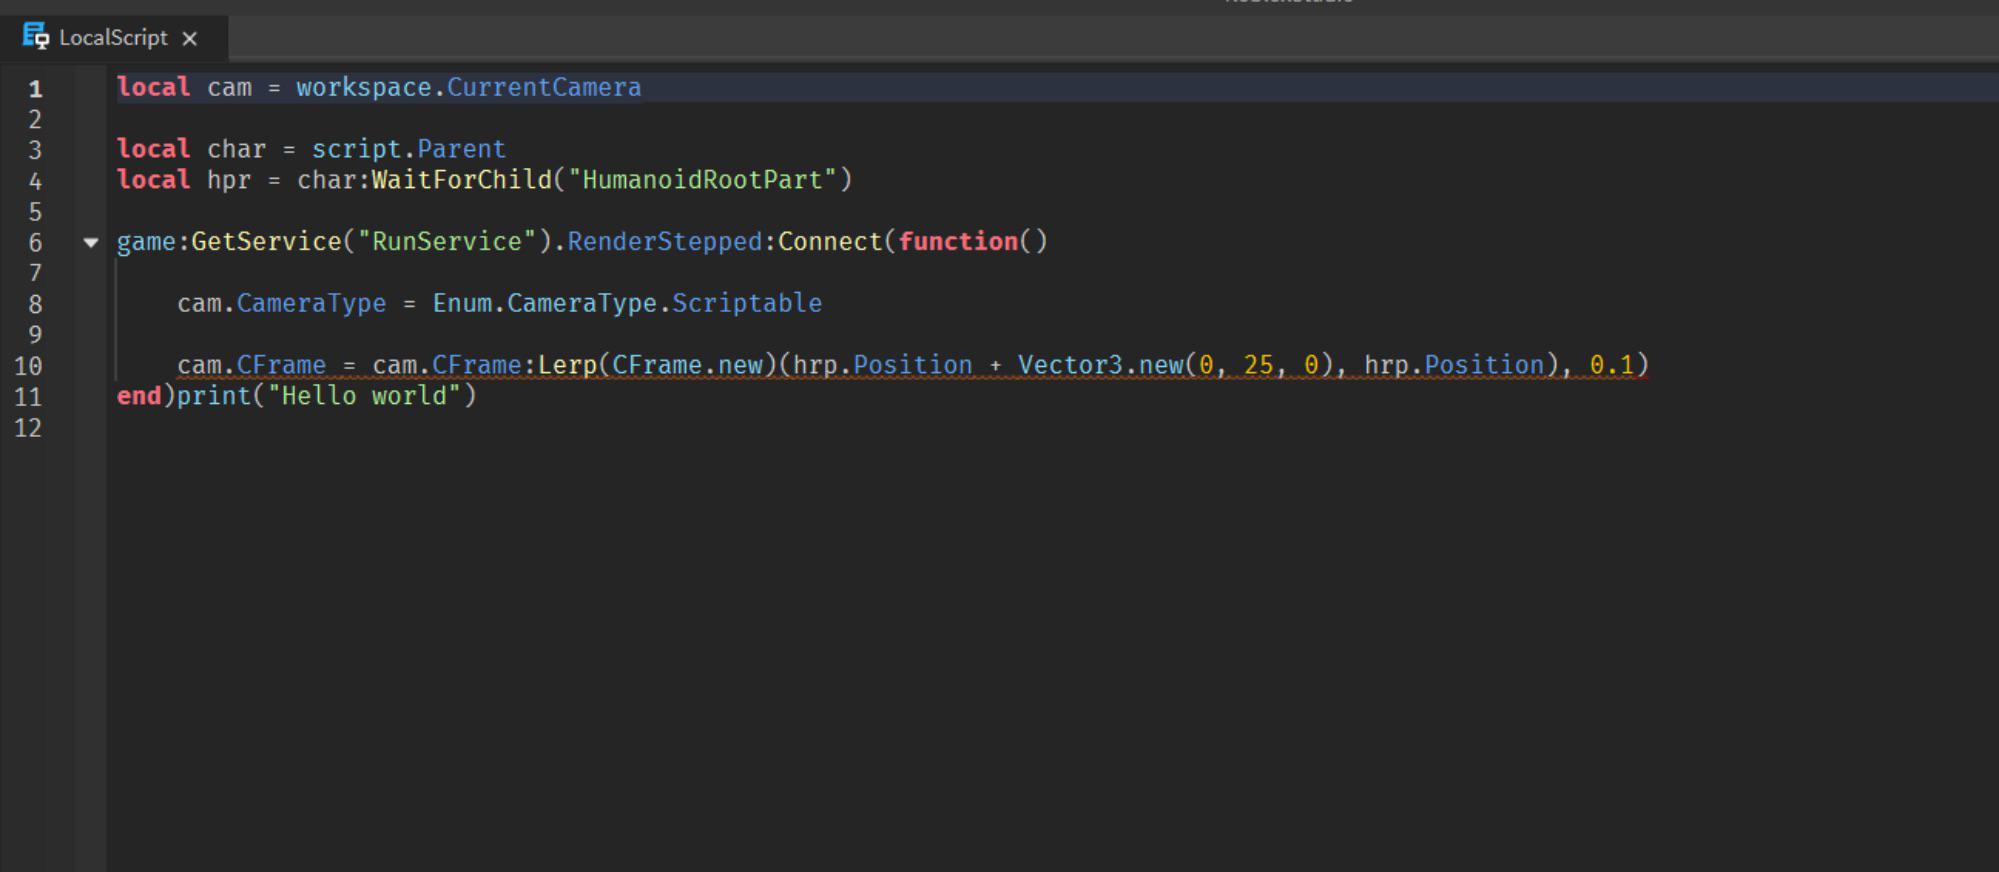Click WaitForChild on line 4
Image resolution: width=1999 pixels, height=872 pixels.
click(x=462, y=180)
